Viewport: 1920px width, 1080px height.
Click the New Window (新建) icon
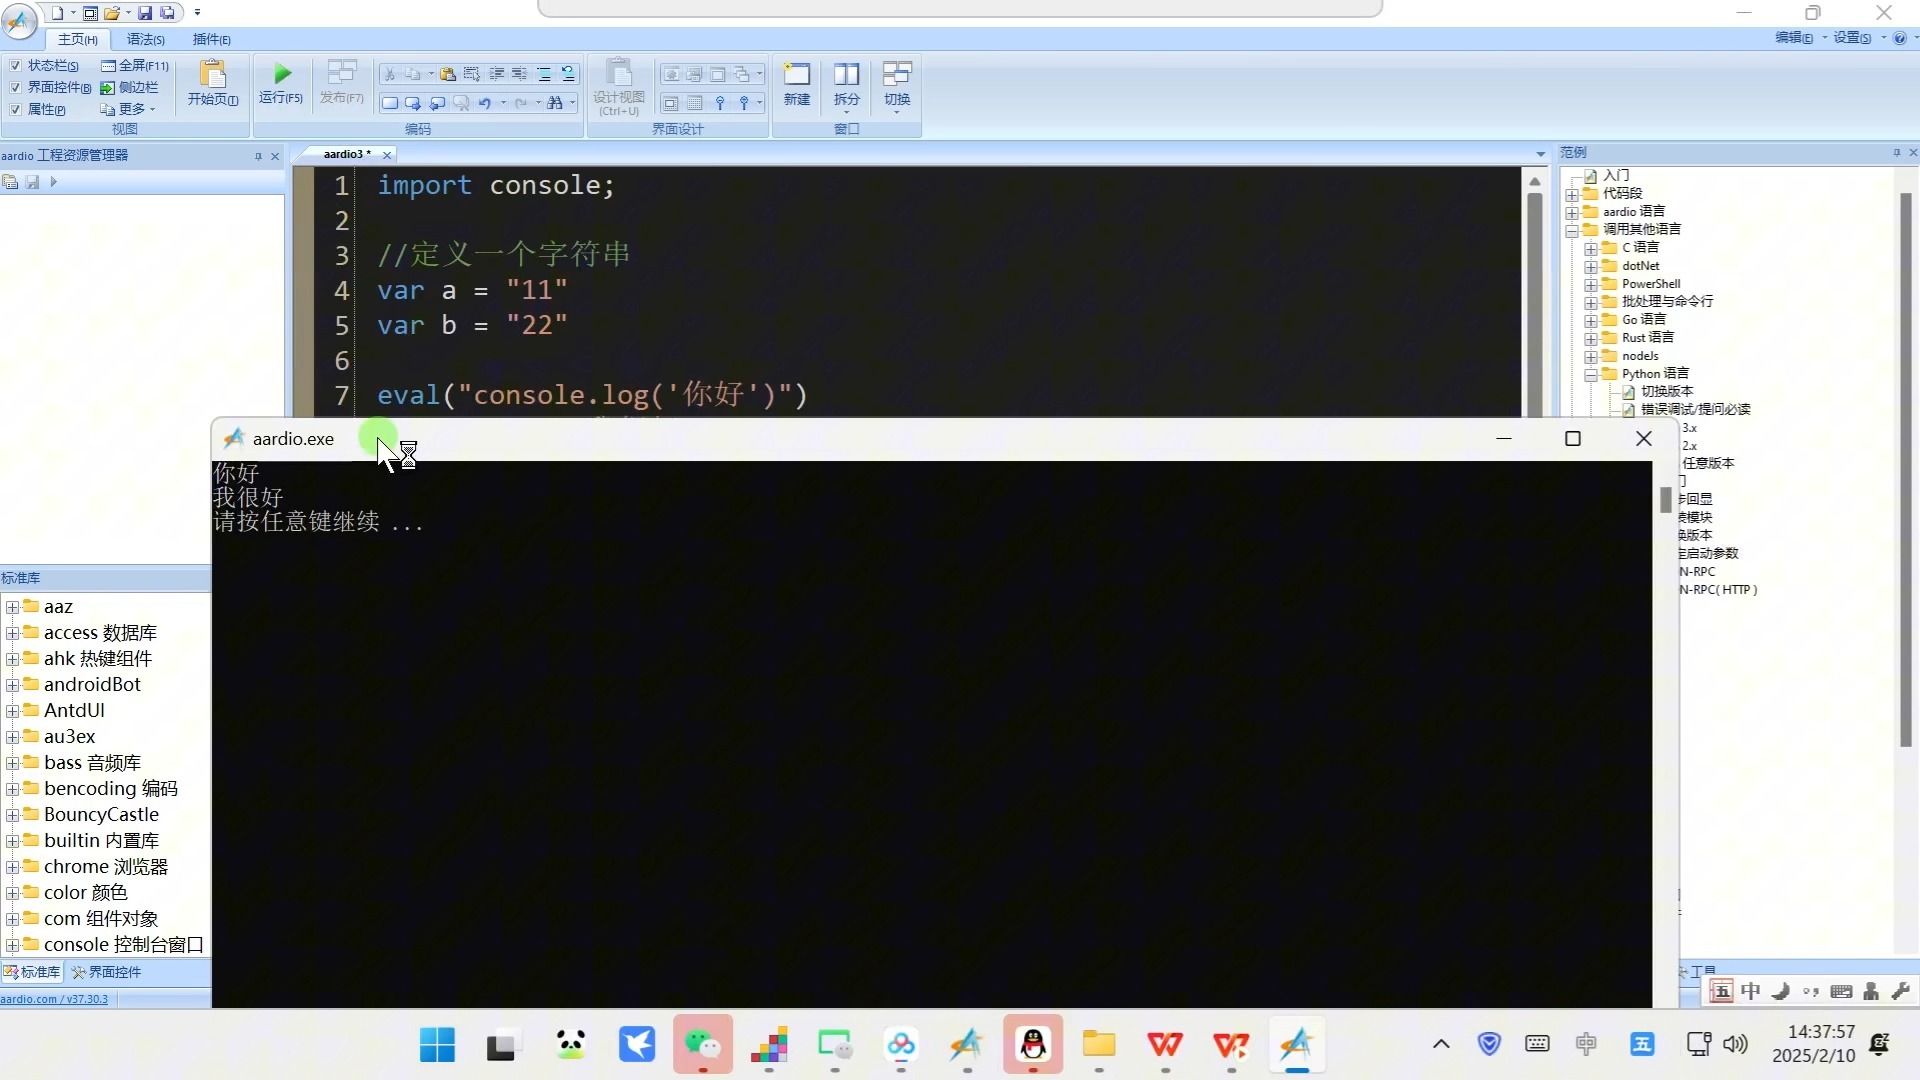coord(797,84)
